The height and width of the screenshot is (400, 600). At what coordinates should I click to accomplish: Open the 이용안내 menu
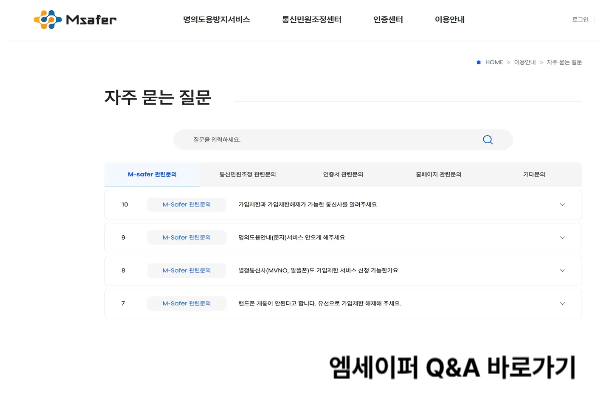tap(450, 19)
